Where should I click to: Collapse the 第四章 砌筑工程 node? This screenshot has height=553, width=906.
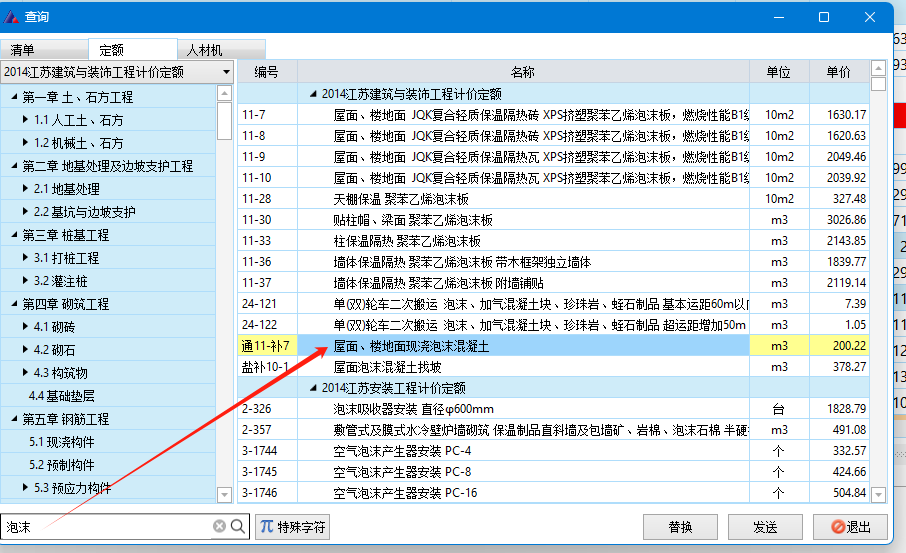(14, 303)
